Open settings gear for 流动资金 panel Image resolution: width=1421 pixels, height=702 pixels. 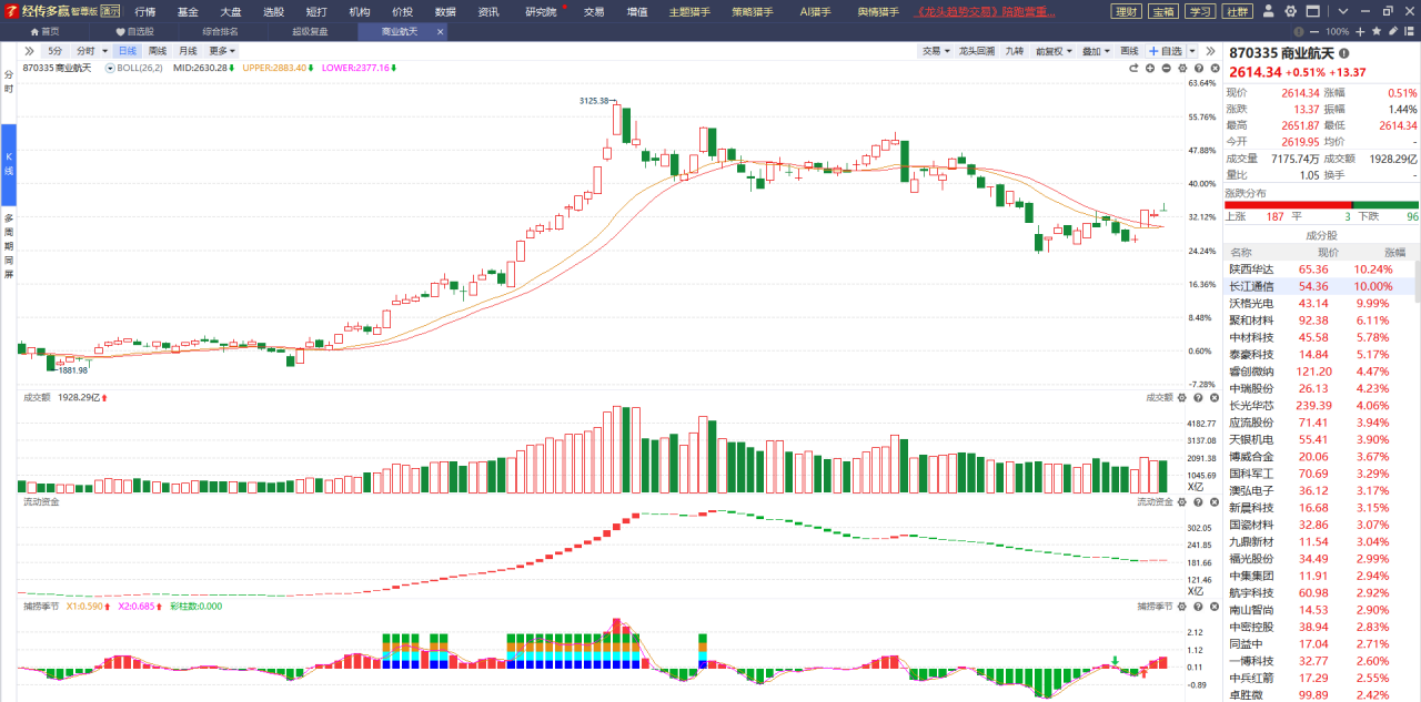(1182, 502)
